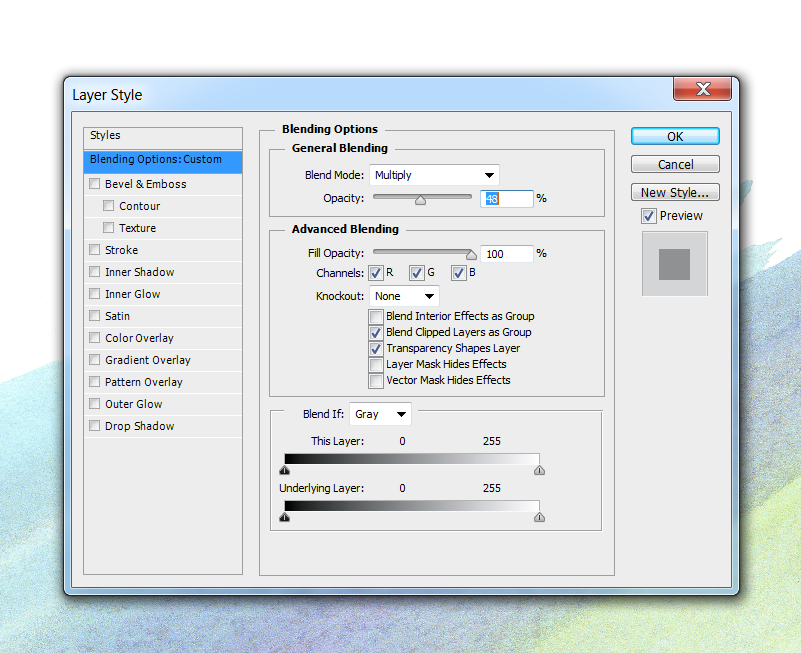Enable the Pattern Overlay checkbox

click(x=95, y=381)
